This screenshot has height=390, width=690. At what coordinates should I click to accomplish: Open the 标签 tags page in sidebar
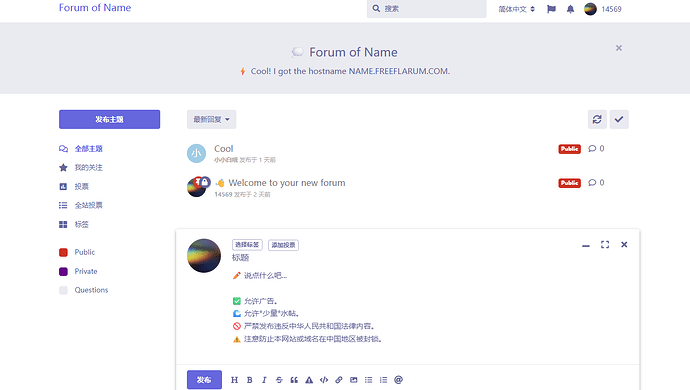click(x=74, y=224)
